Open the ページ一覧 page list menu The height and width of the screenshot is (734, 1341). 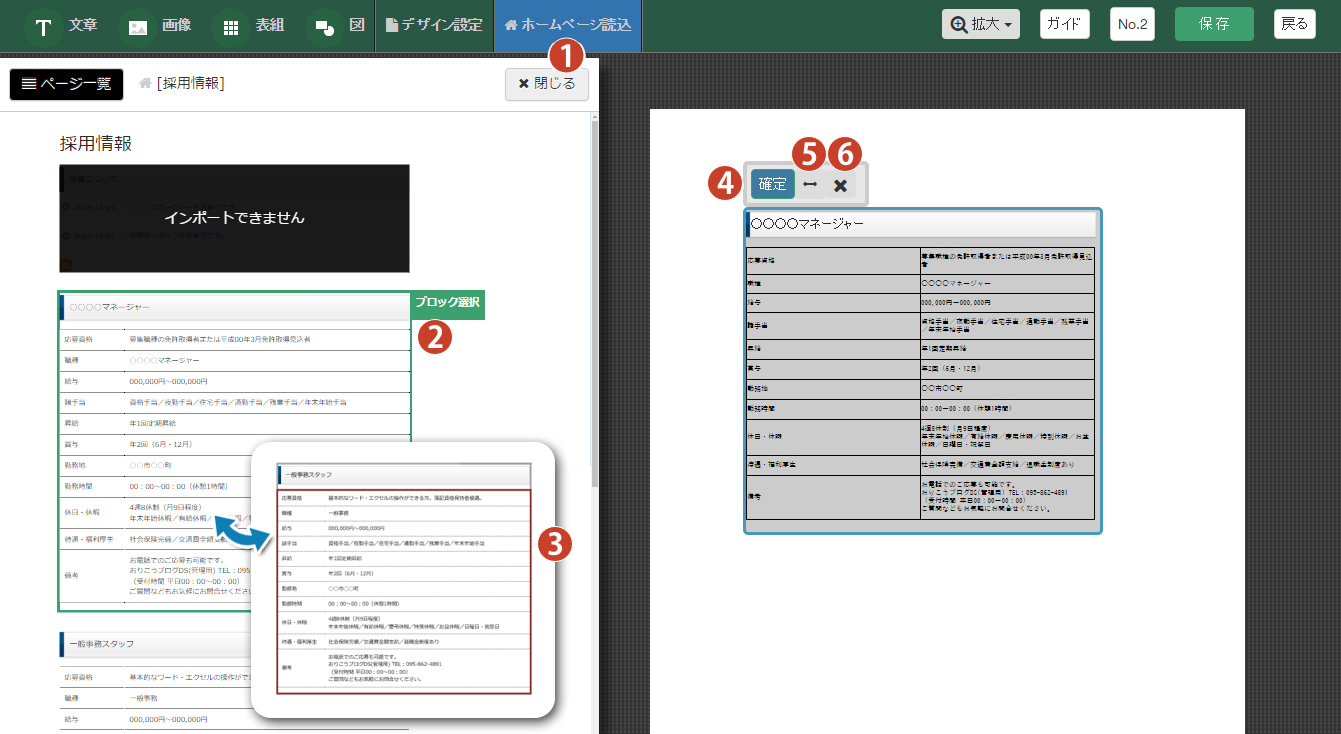tap(66, 84)
